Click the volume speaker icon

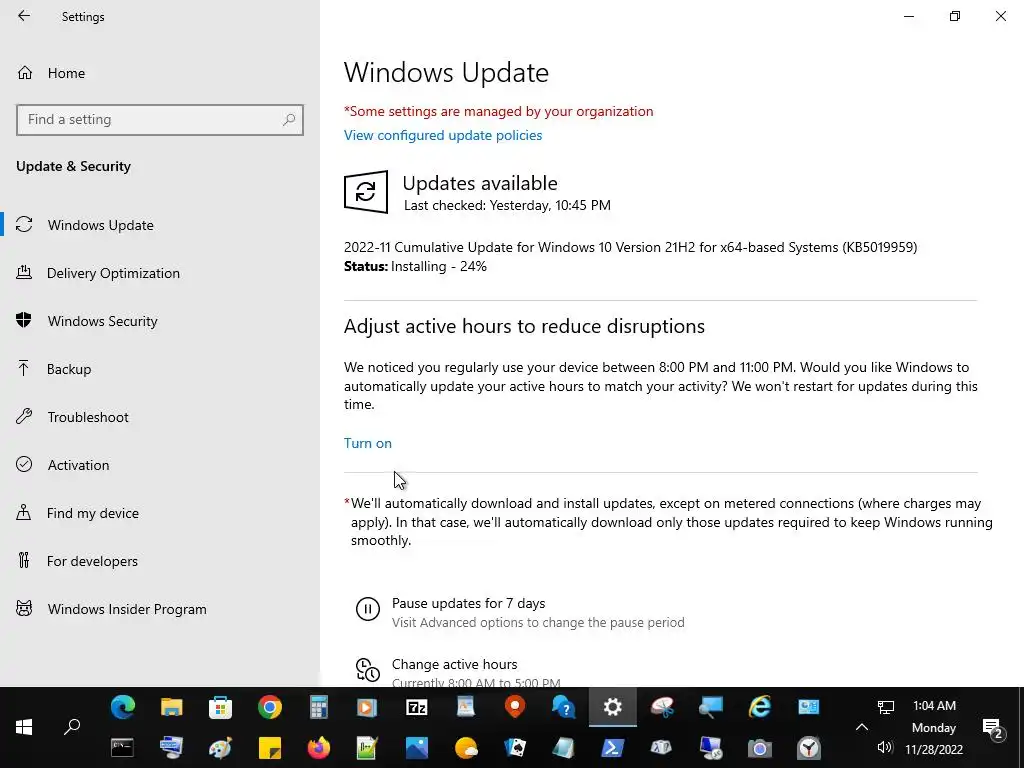pos(886,748)
